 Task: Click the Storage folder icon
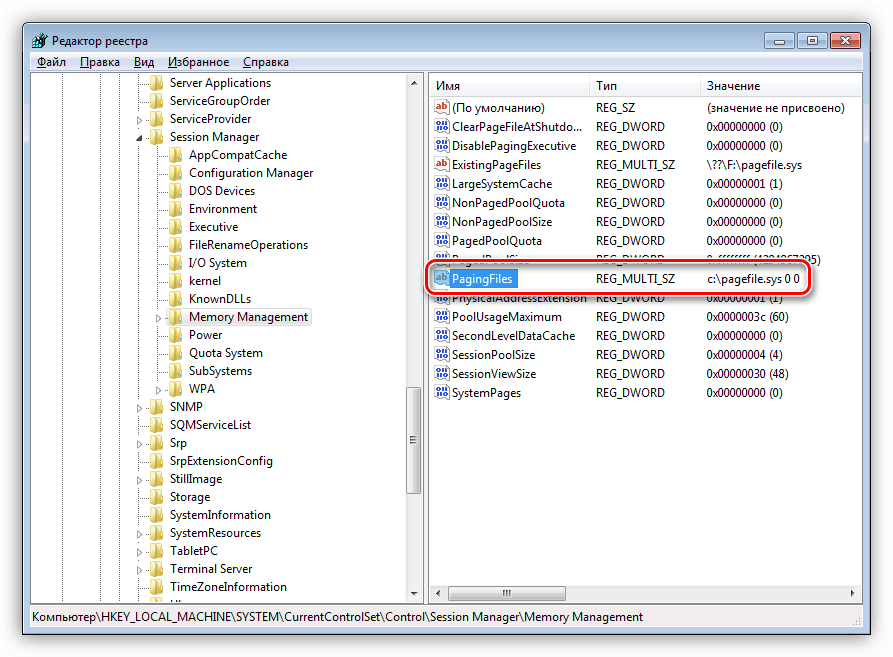157,496
